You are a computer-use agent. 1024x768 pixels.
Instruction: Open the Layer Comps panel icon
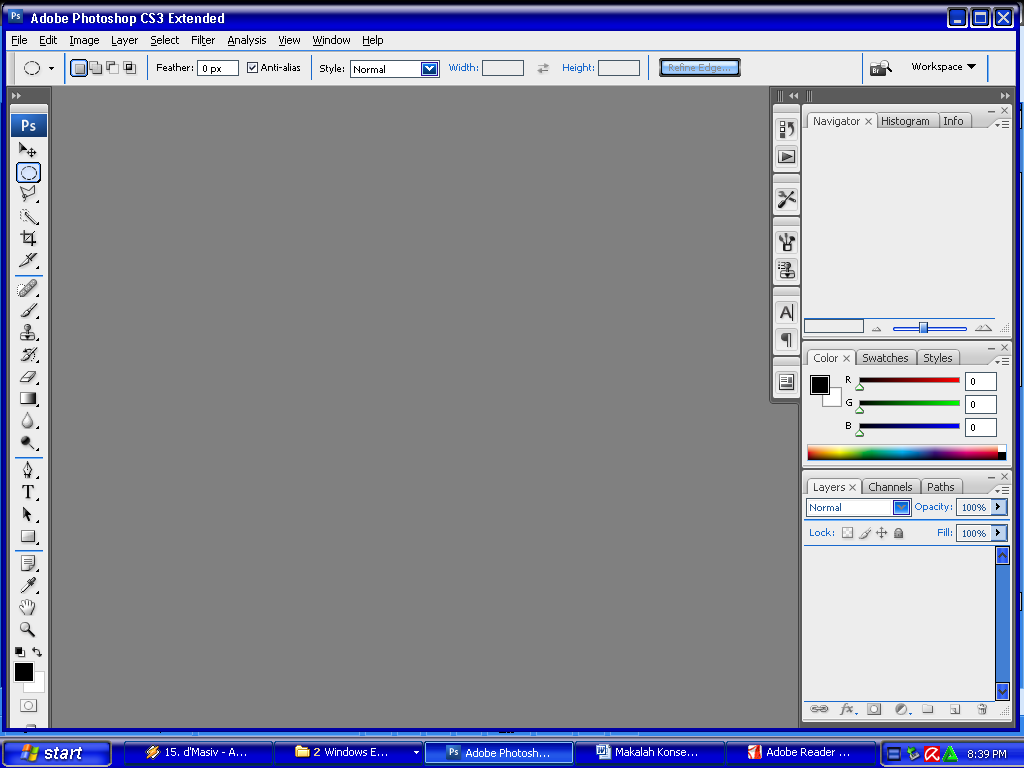click(x=786, y=382)
